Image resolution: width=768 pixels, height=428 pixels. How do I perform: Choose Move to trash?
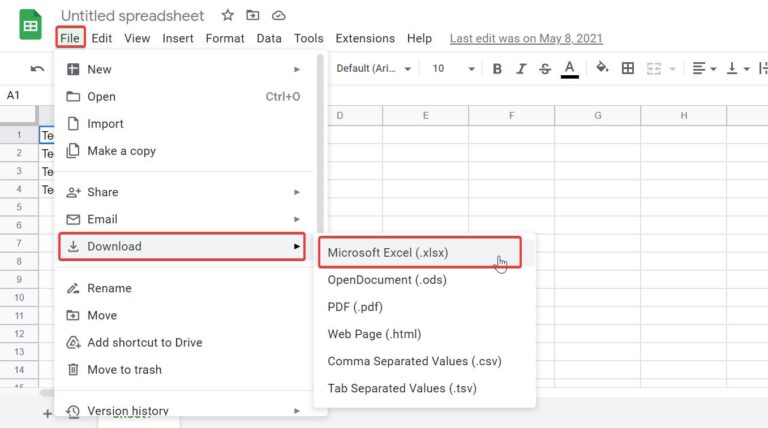pyautogui.click(x=183, y=370)
